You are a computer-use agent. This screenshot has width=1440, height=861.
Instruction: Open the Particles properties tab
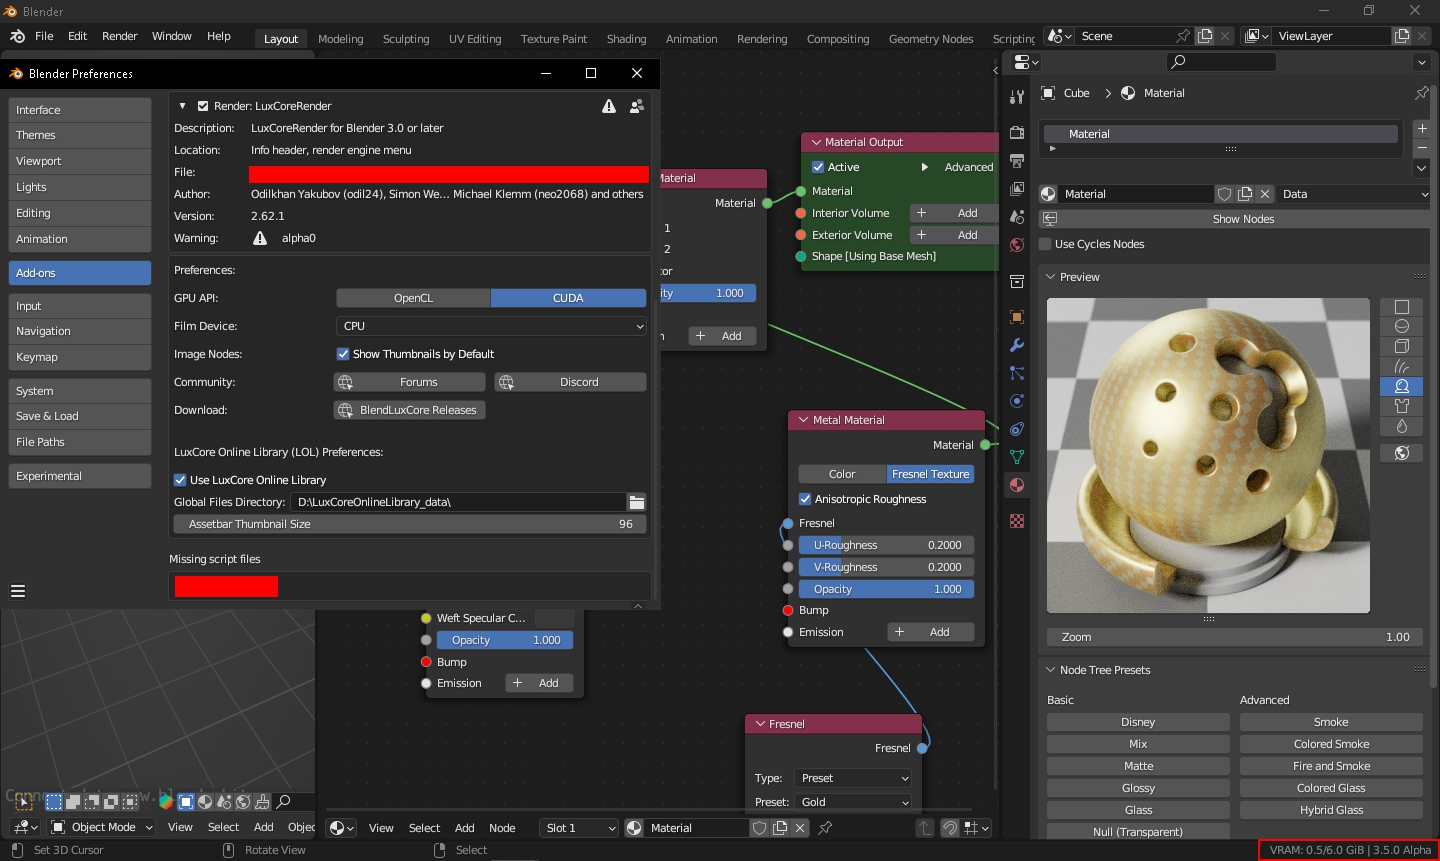pos(1017,373)
